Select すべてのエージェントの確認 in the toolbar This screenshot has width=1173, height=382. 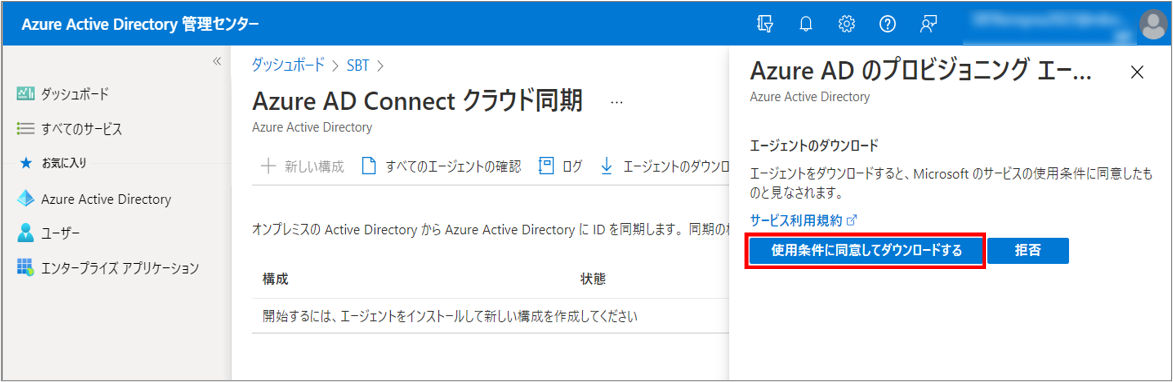[441, 166]
